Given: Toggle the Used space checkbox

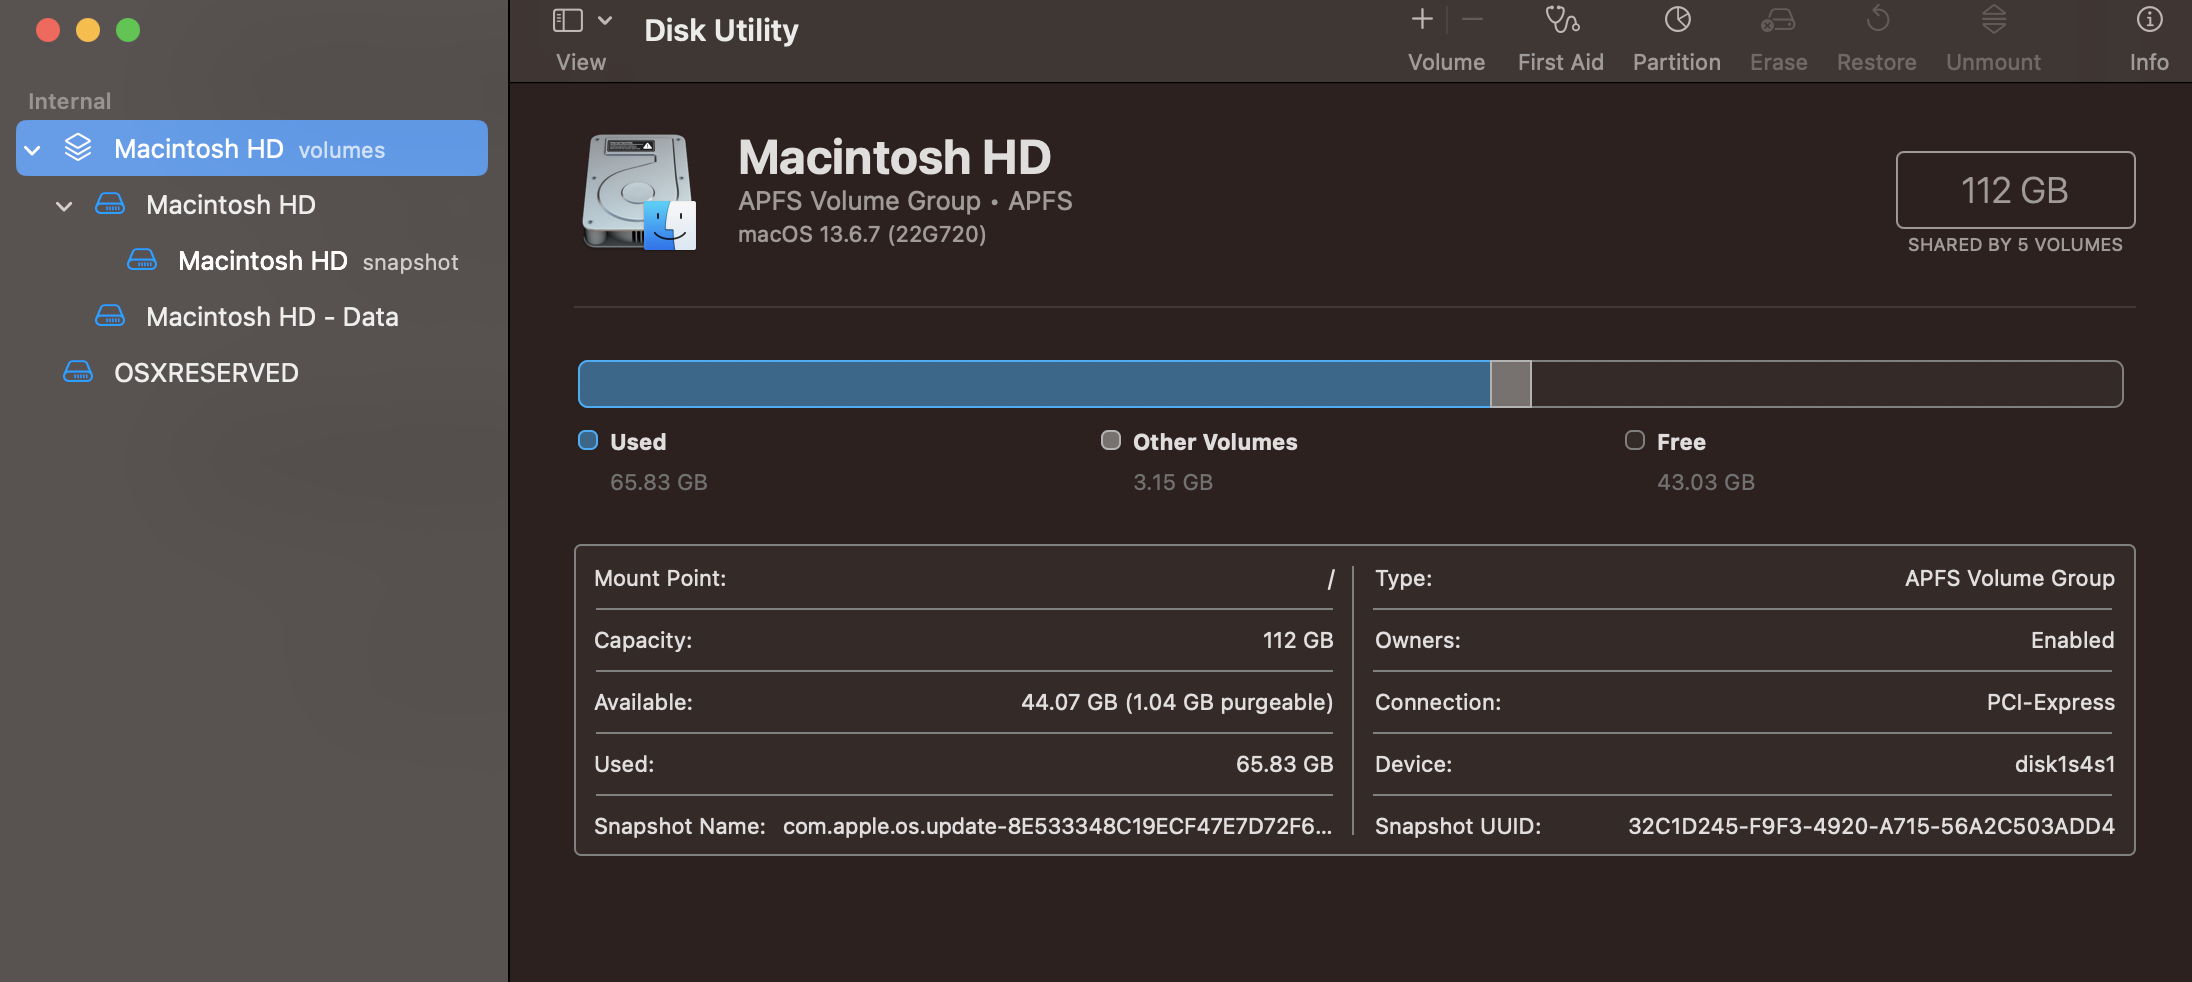Looking at the screenshot, I should pyautogui.click(x=586, y=440).
